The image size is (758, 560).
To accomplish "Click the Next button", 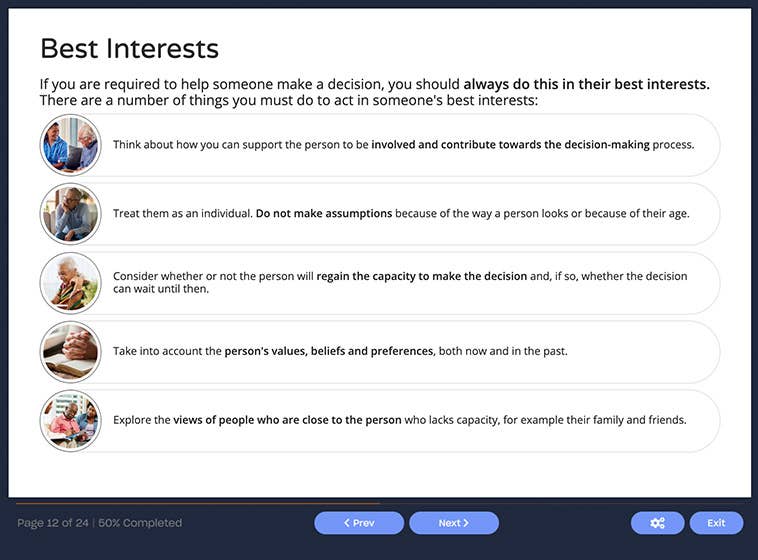I will pyautogui.click(x=454, y=523).
